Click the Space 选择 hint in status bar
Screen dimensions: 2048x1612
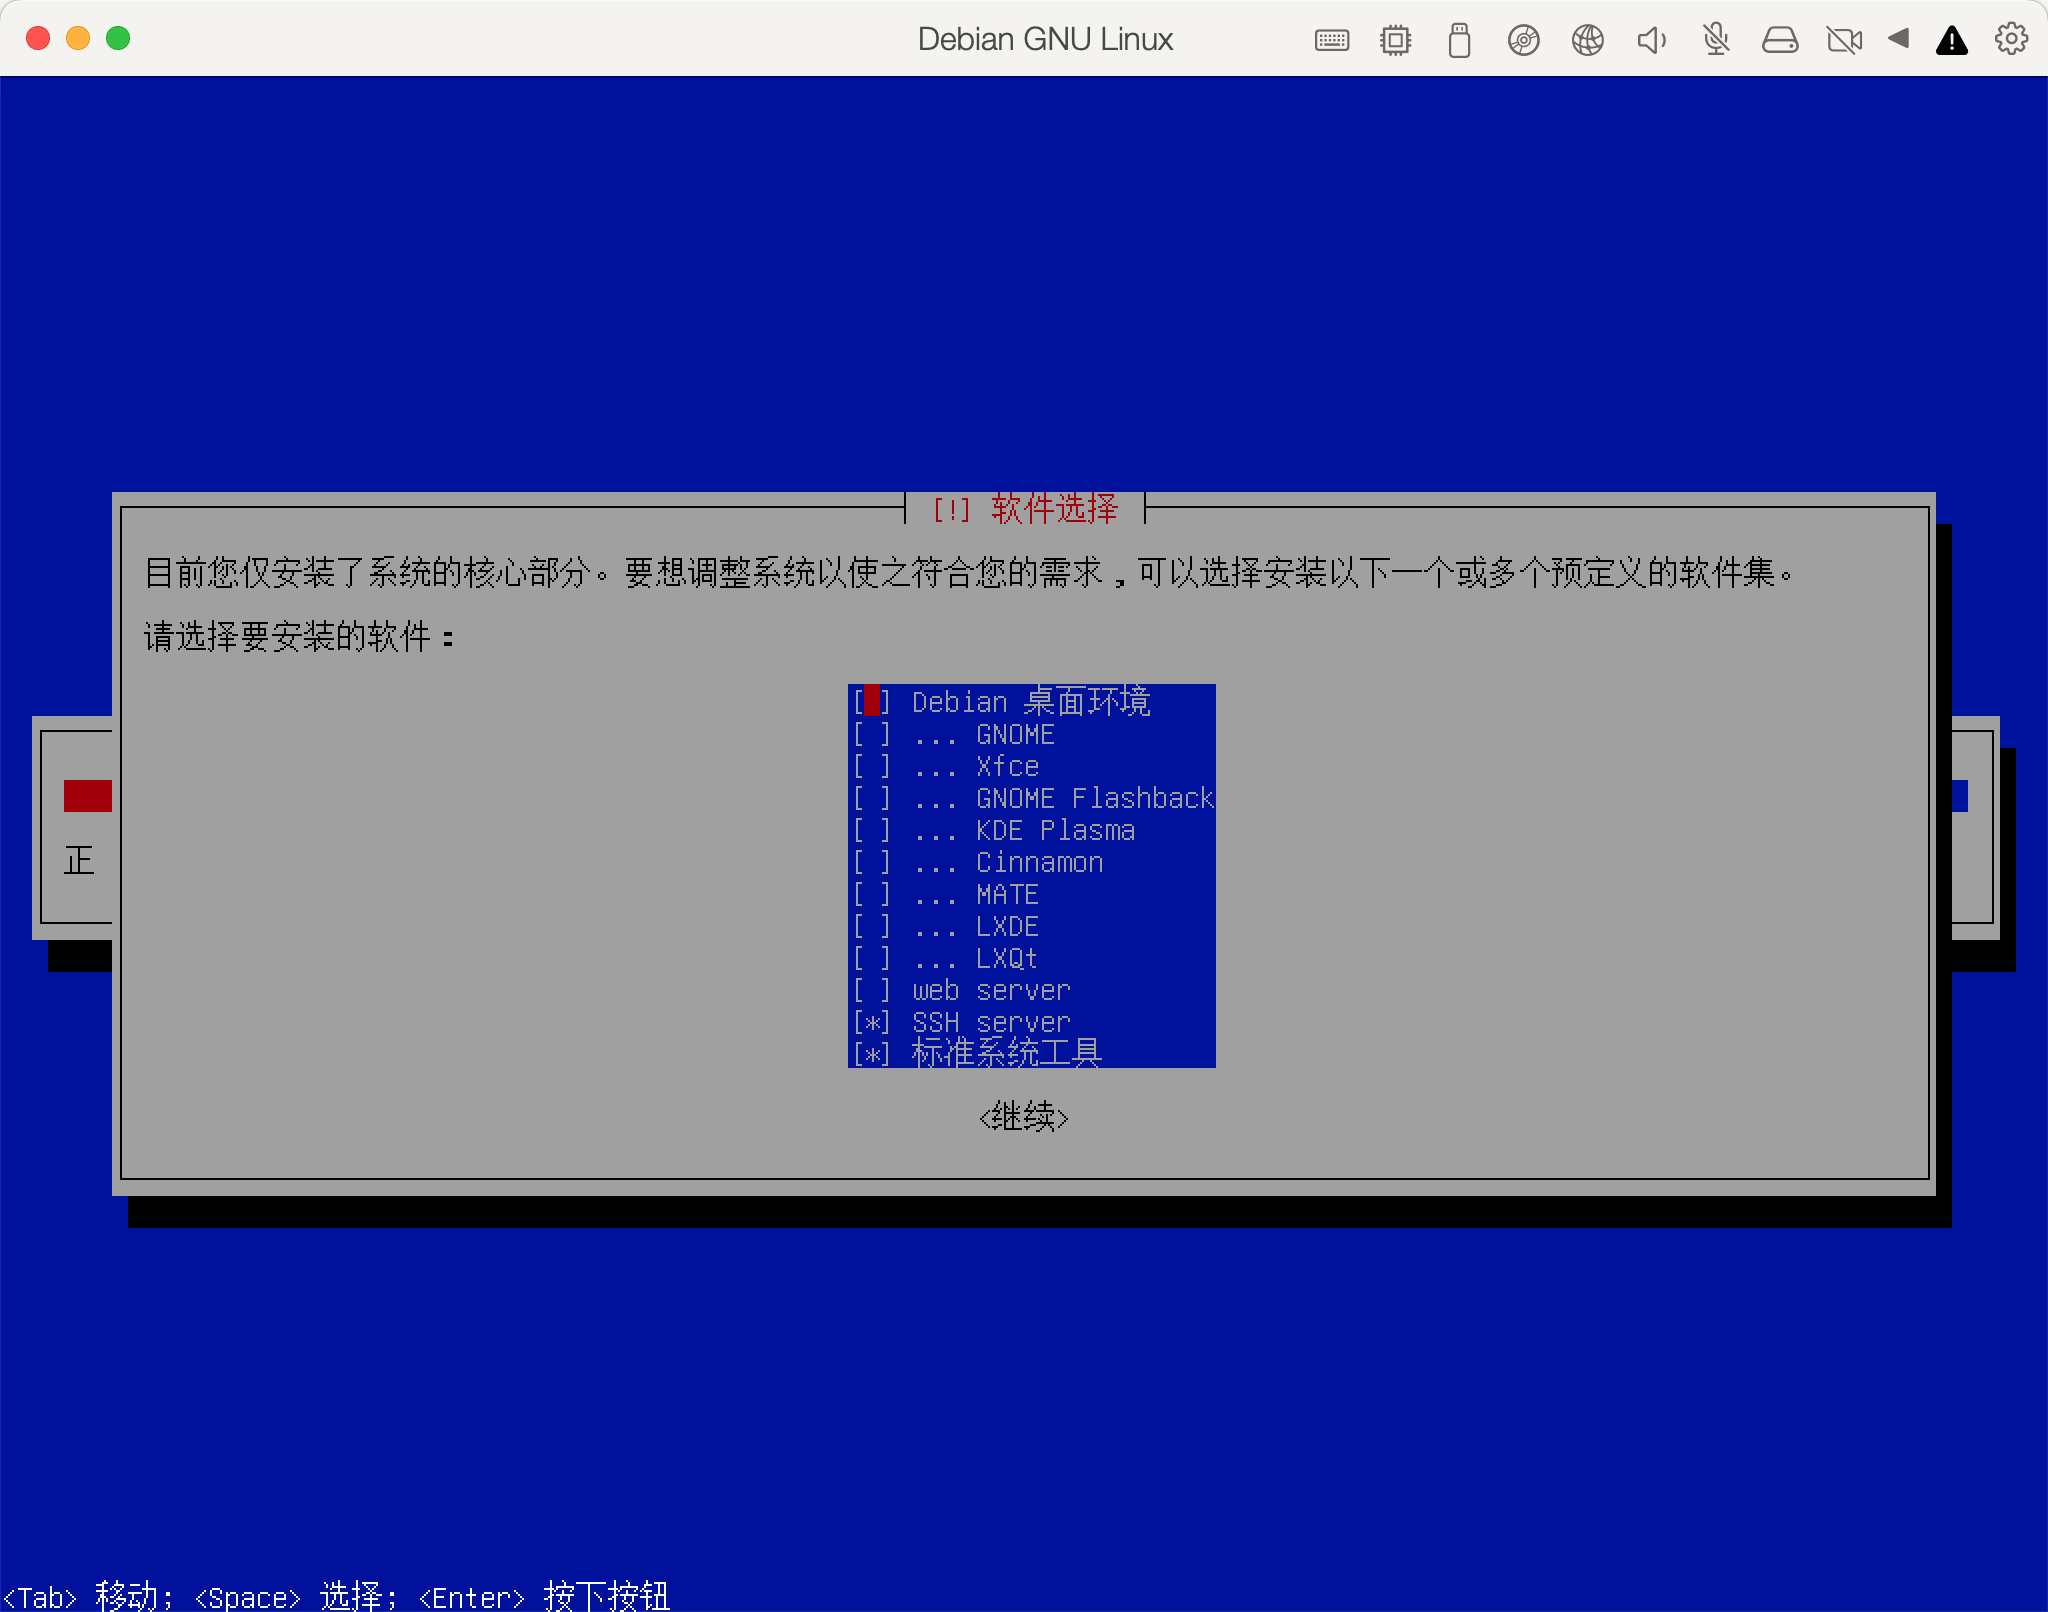coord(296,1596)
